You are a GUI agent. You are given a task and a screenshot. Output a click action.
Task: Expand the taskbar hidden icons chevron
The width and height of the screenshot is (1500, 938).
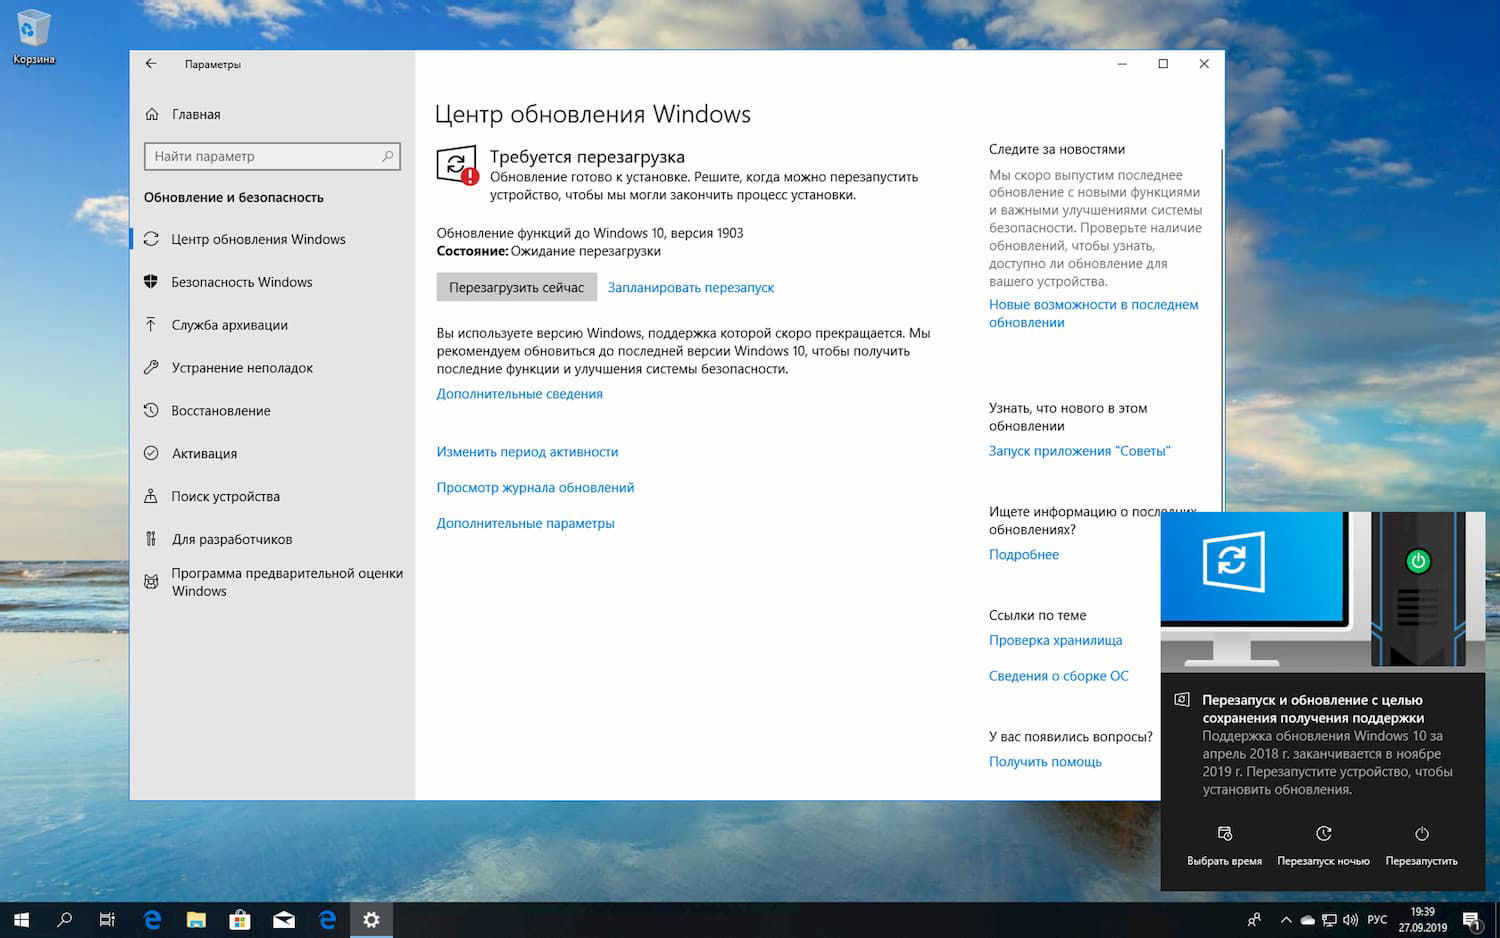click(1286, 918)
